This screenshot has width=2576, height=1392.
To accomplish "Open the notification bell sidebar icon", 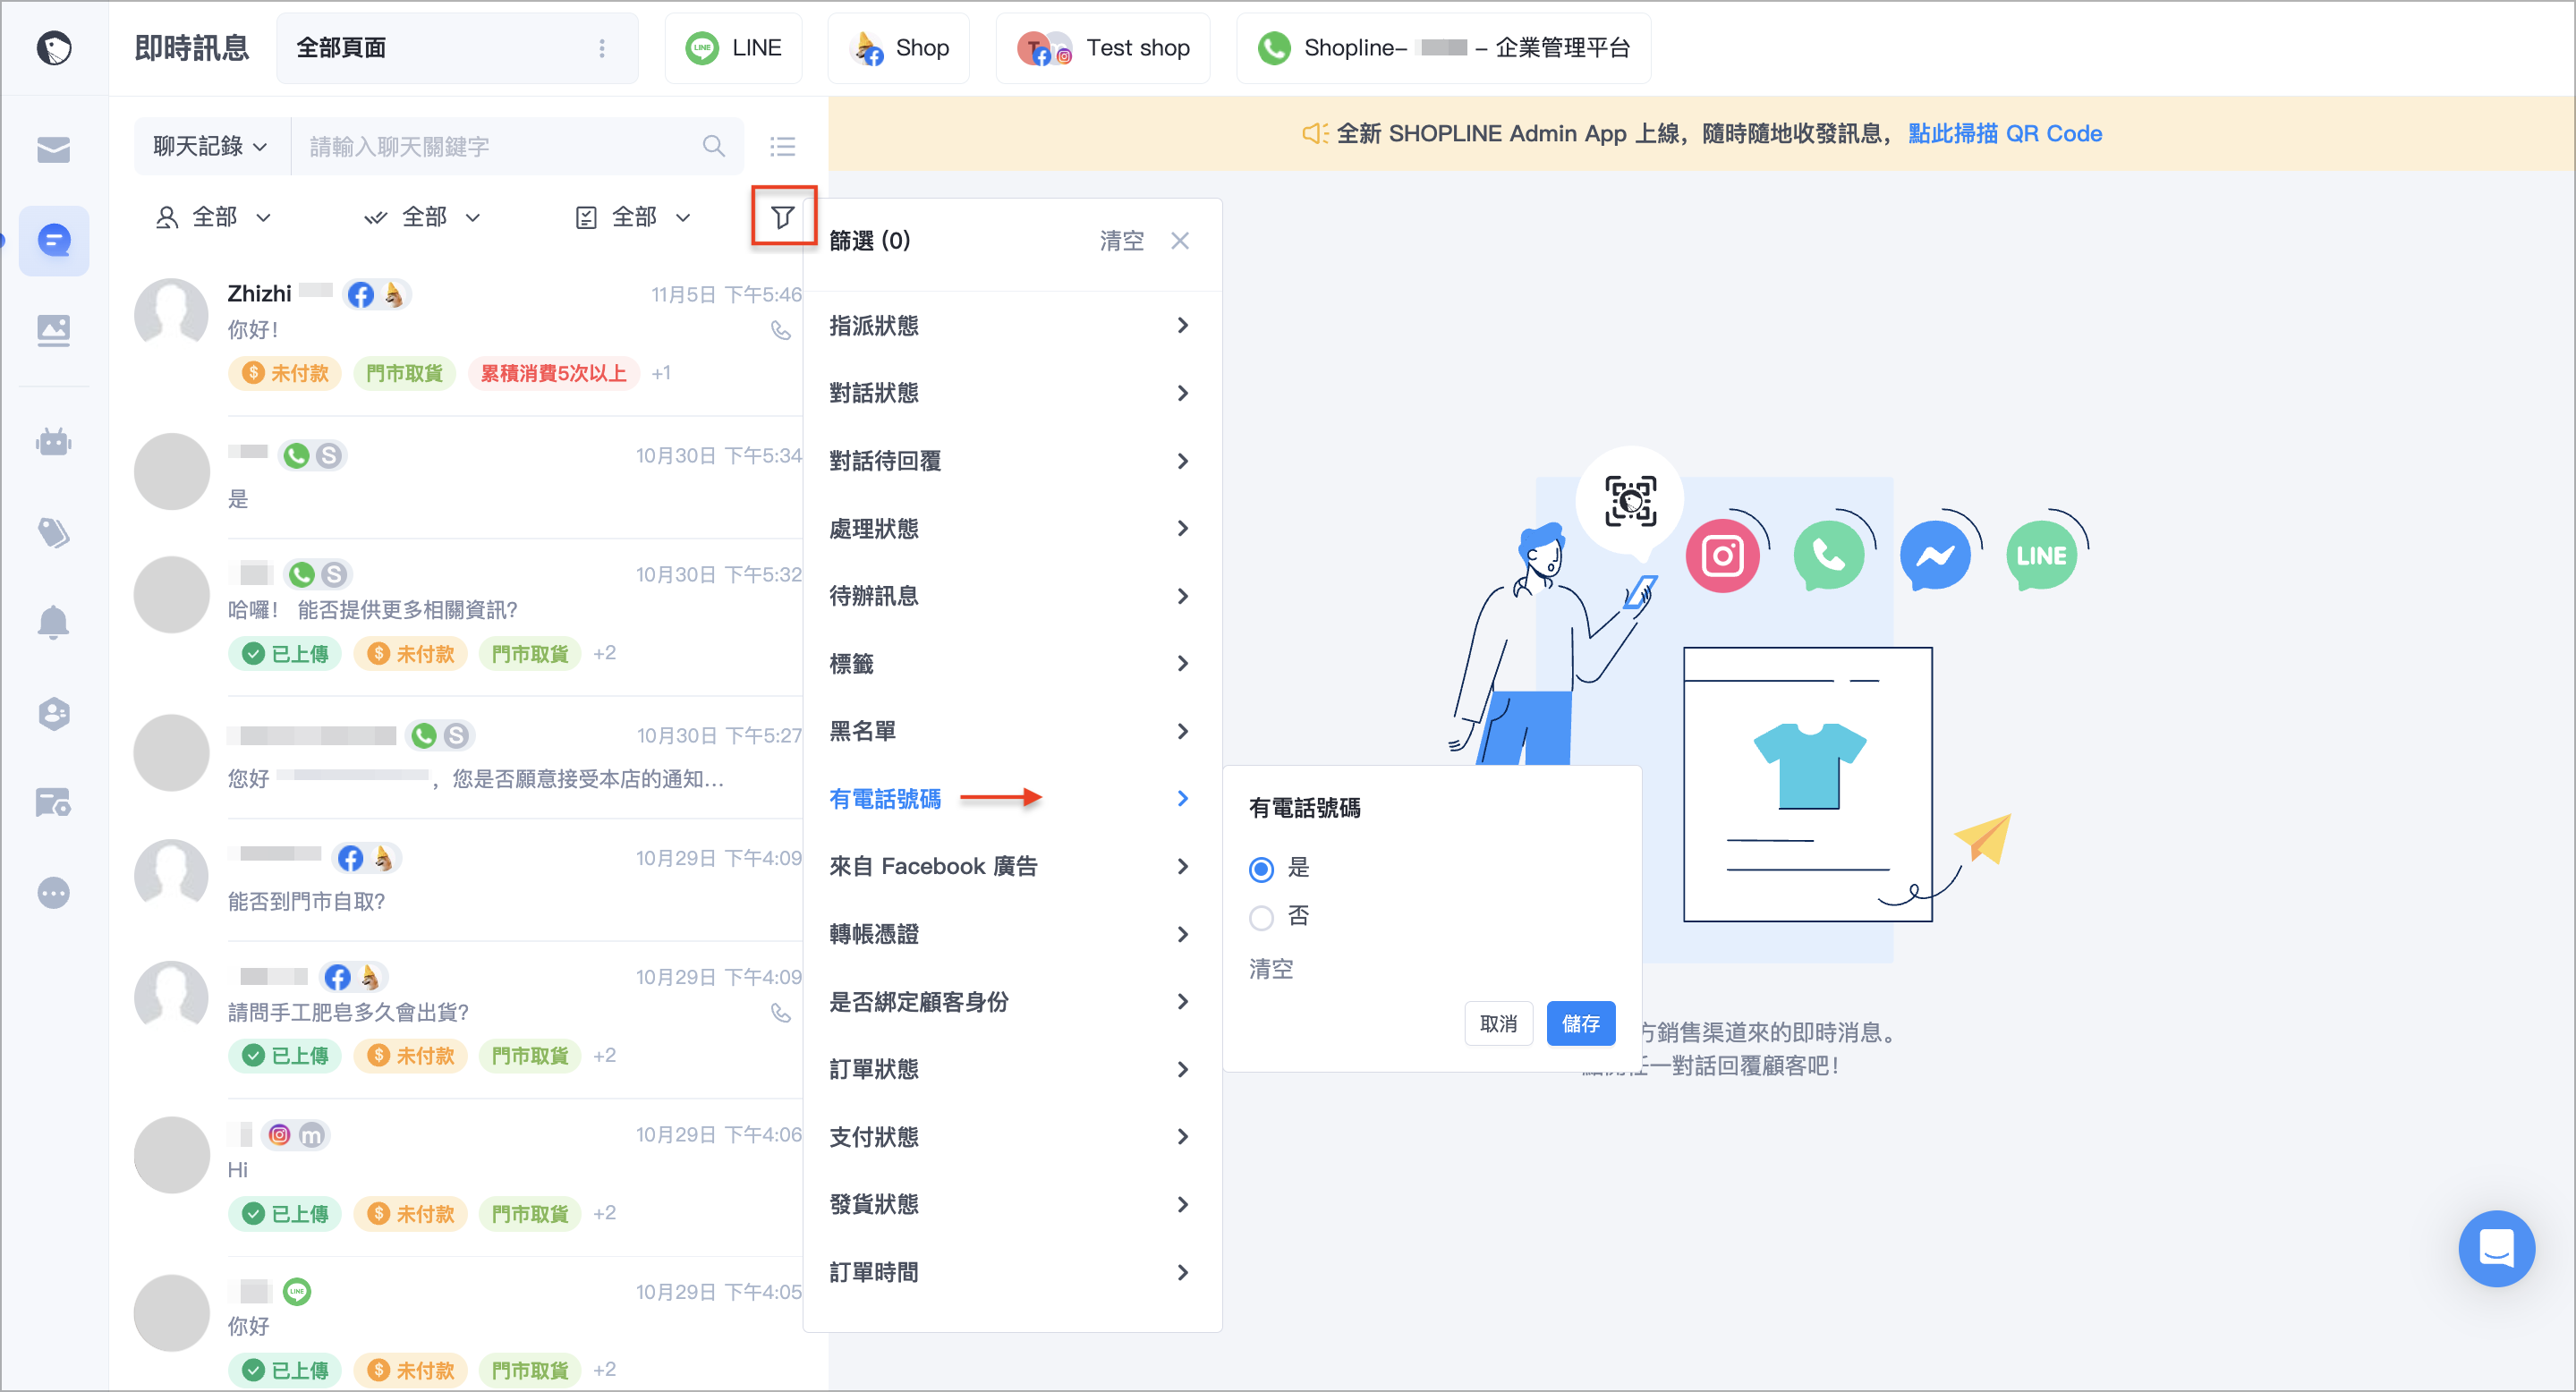I will click(54, 622).
